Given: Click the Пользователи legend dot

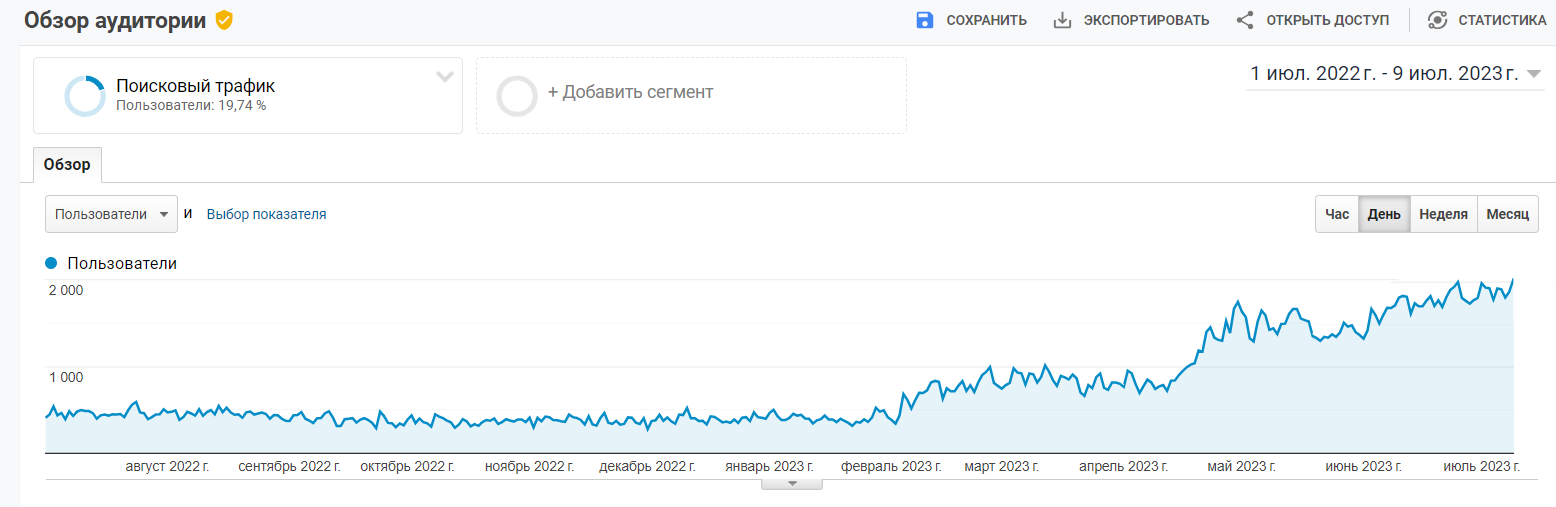Looking at the screenshot, I should (52, 264).
